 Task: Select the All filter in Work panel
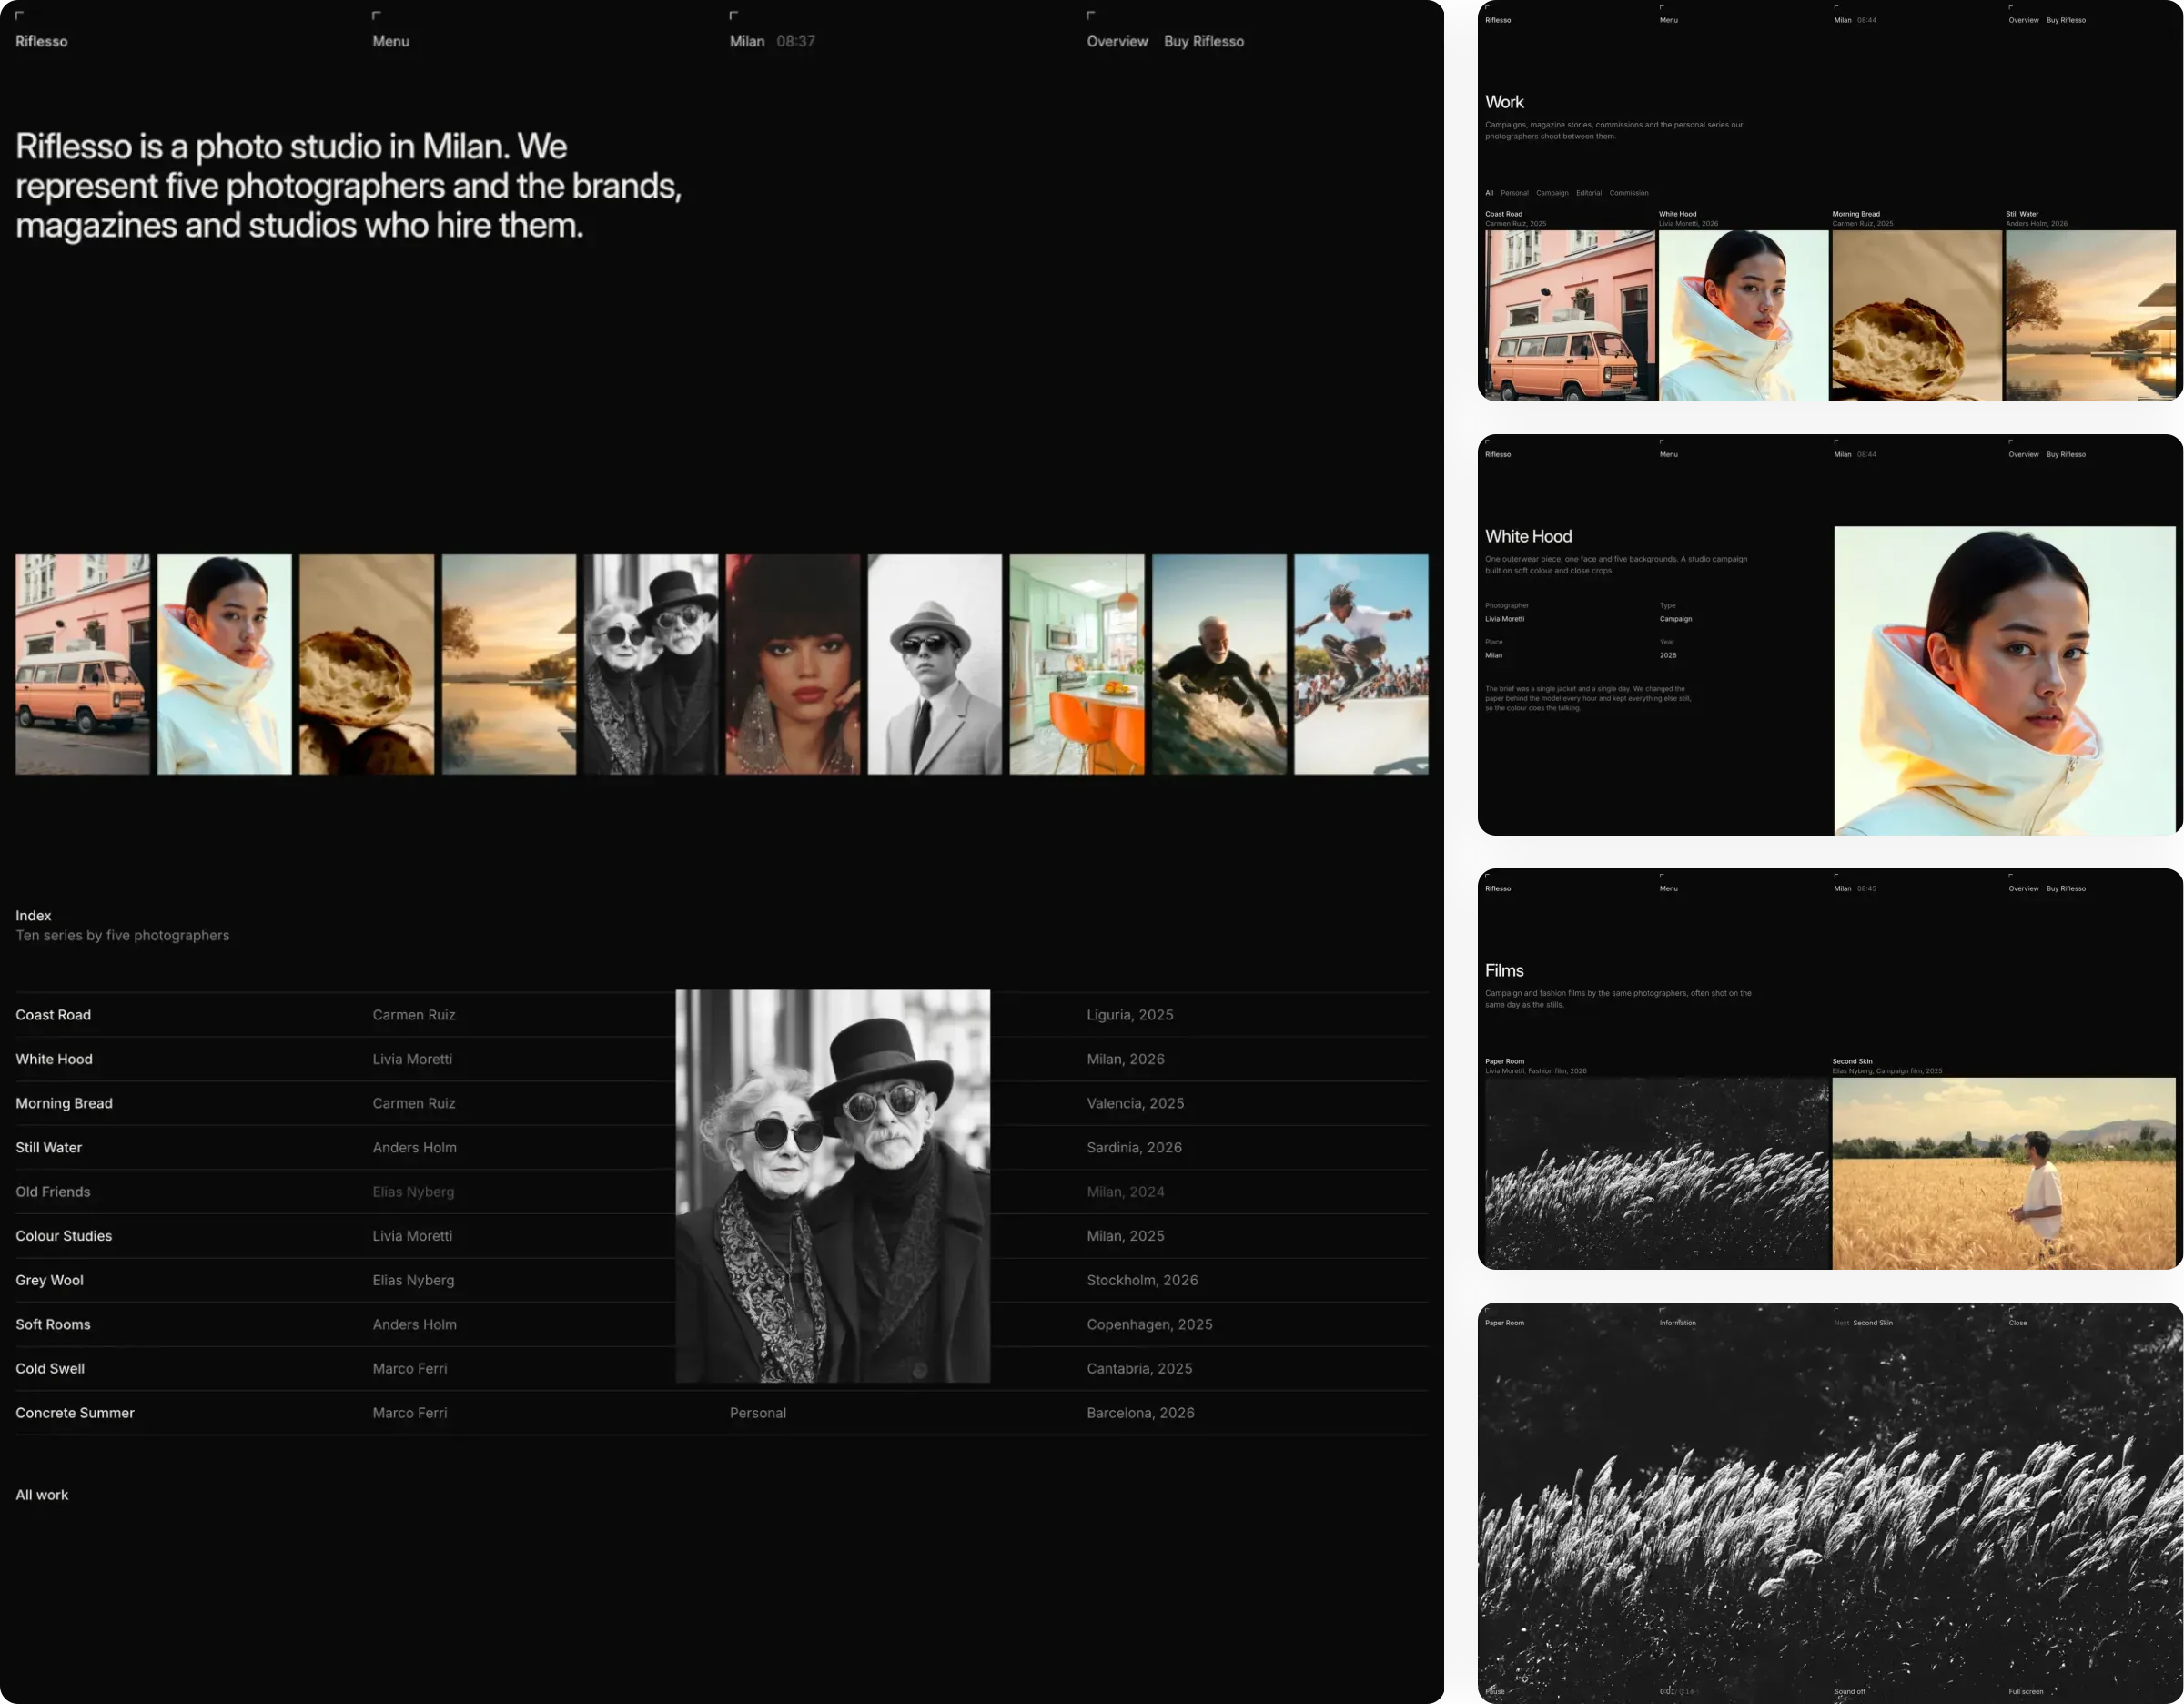coord(1489,193)
